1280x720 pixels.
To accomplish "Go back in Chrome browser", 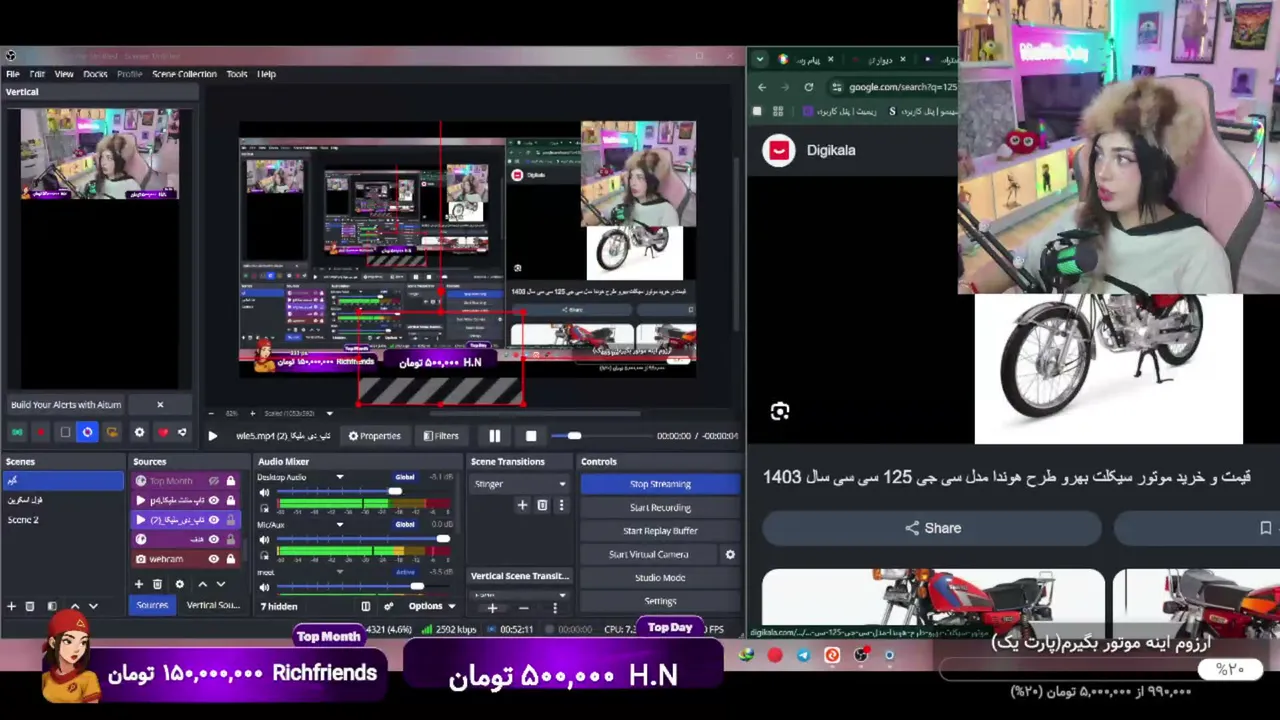I will point(762,87).
